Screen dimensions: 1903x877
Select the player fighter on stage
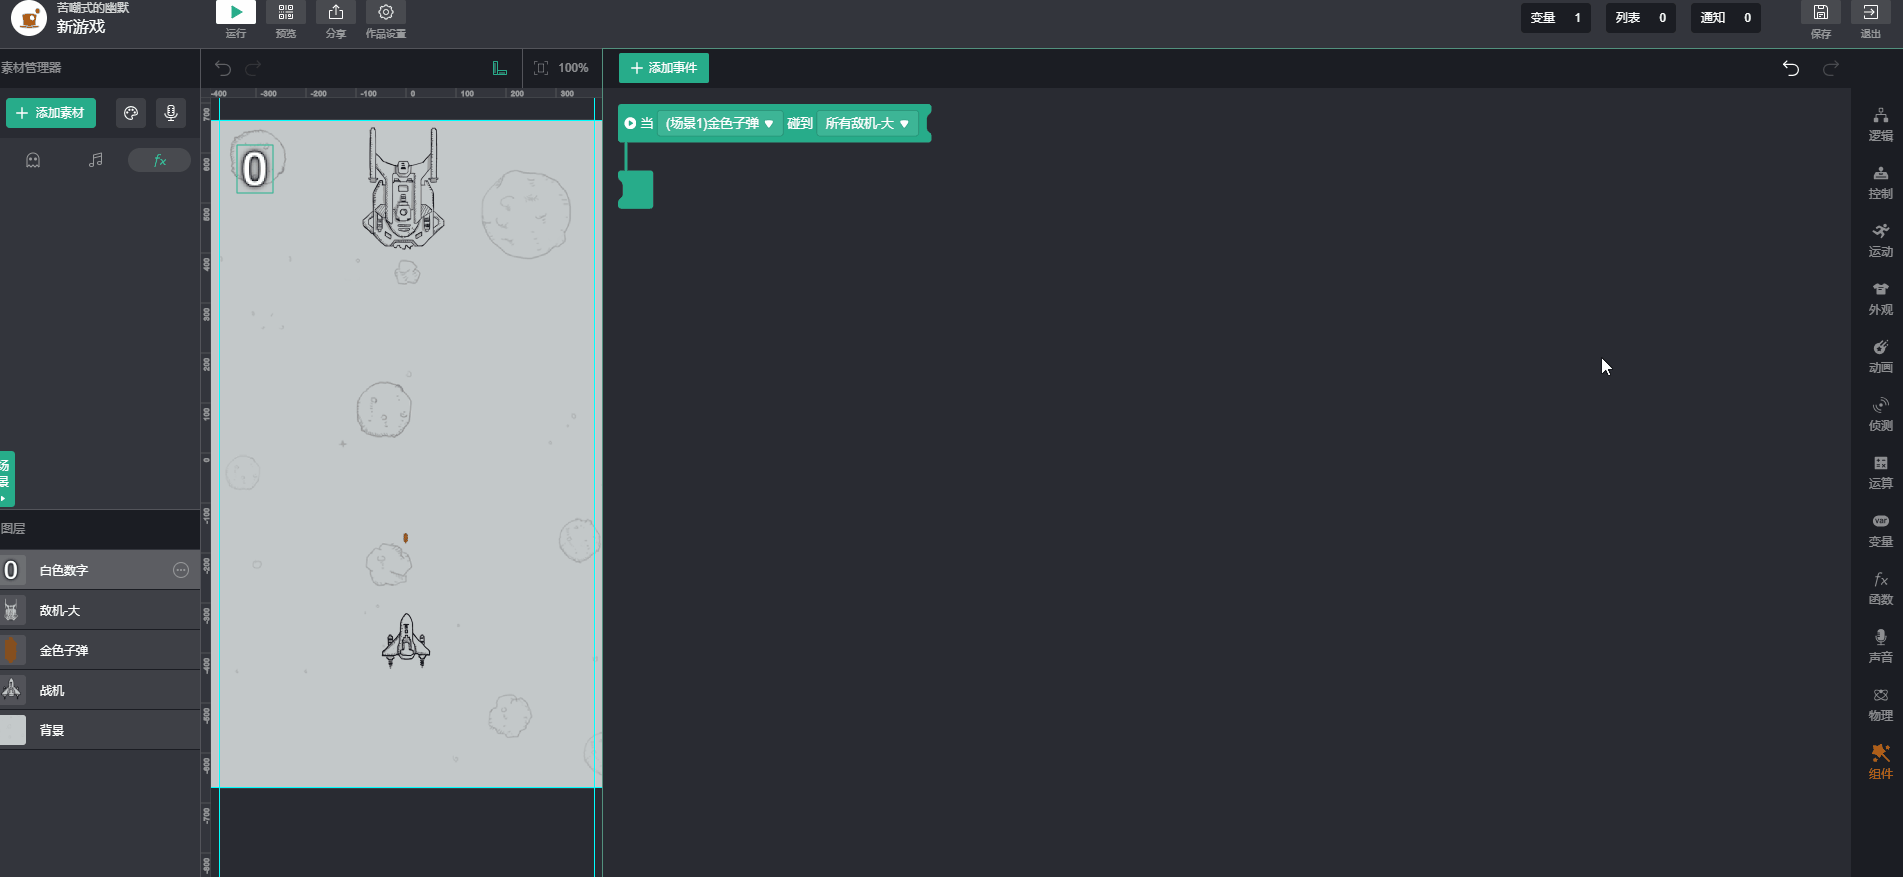click(x=406, y=640)
